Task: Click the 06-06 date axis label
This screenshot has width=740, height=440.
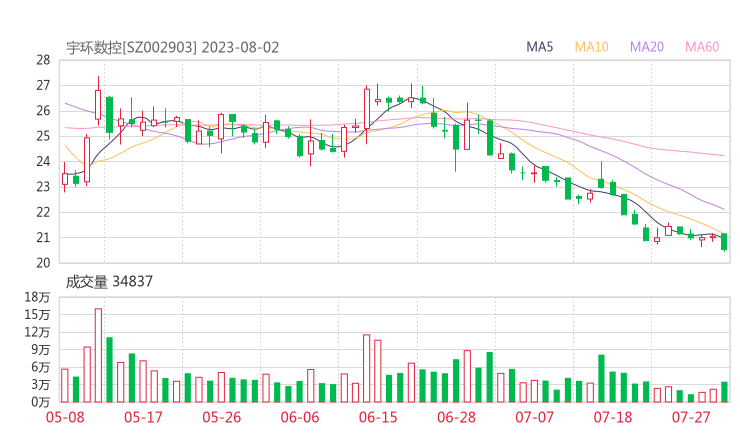Action: pyautogui.click(x=300, y=417)
